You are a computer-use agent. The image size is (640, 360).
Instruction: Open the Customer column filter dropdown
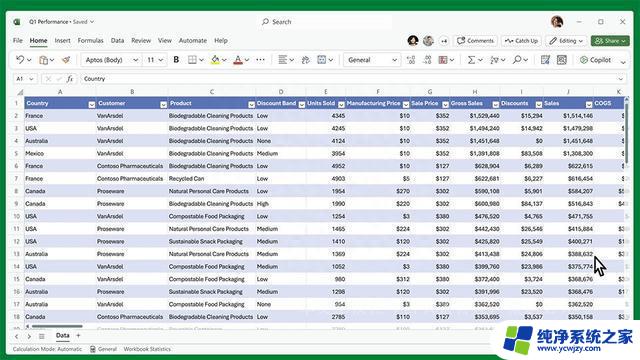[x=163, y=104]
